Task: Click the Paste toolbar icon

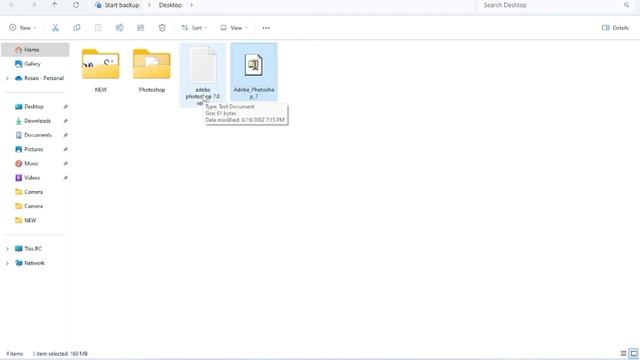Action: click(98, 28)
